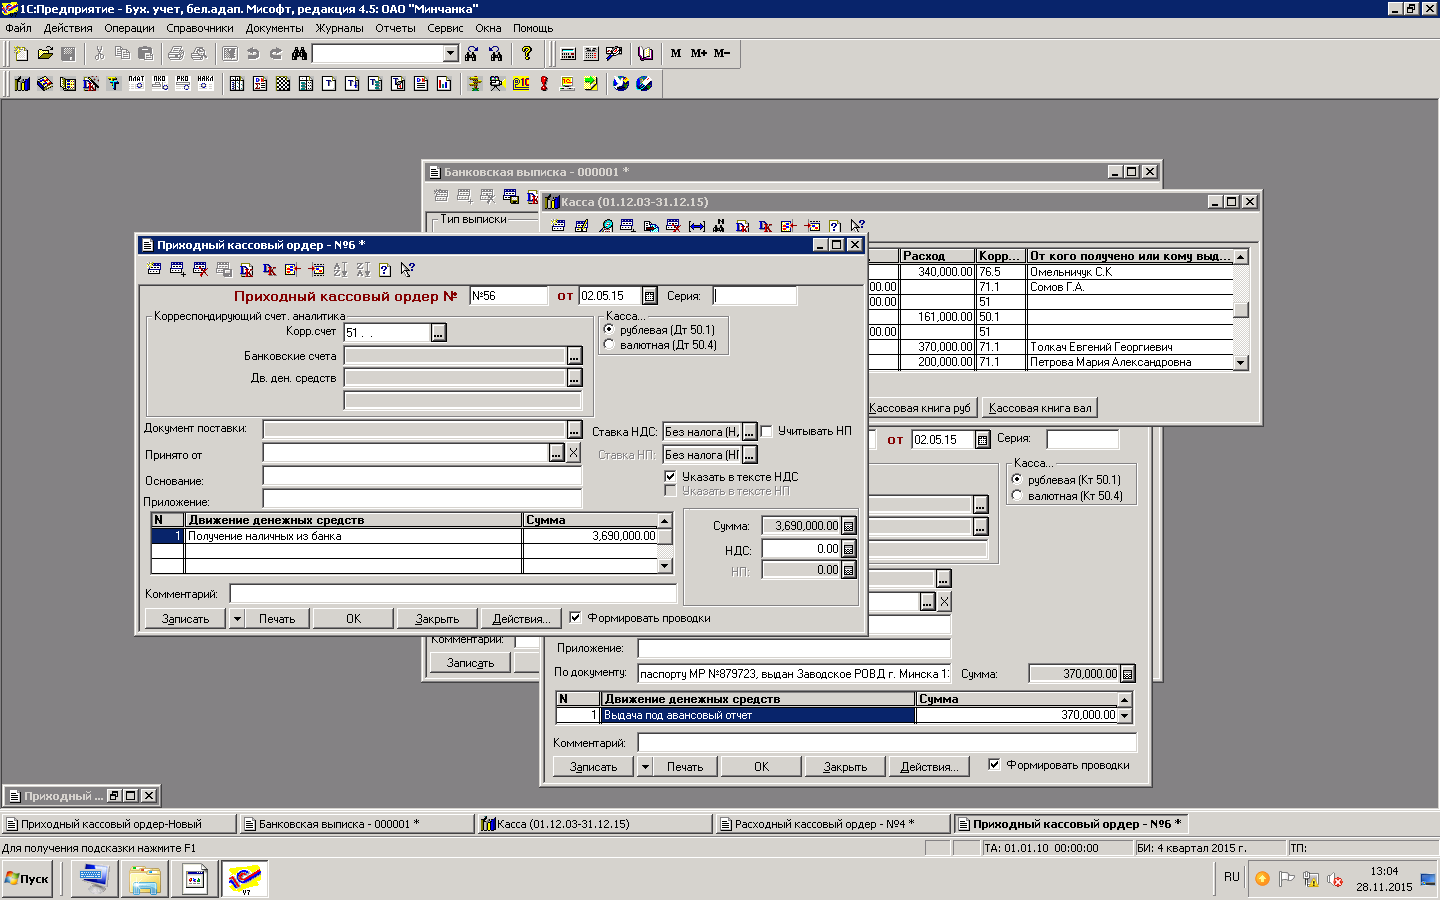Toggle Указать в тексте НДС checkbox
1440x900 pixels.
tap(670, 477)
